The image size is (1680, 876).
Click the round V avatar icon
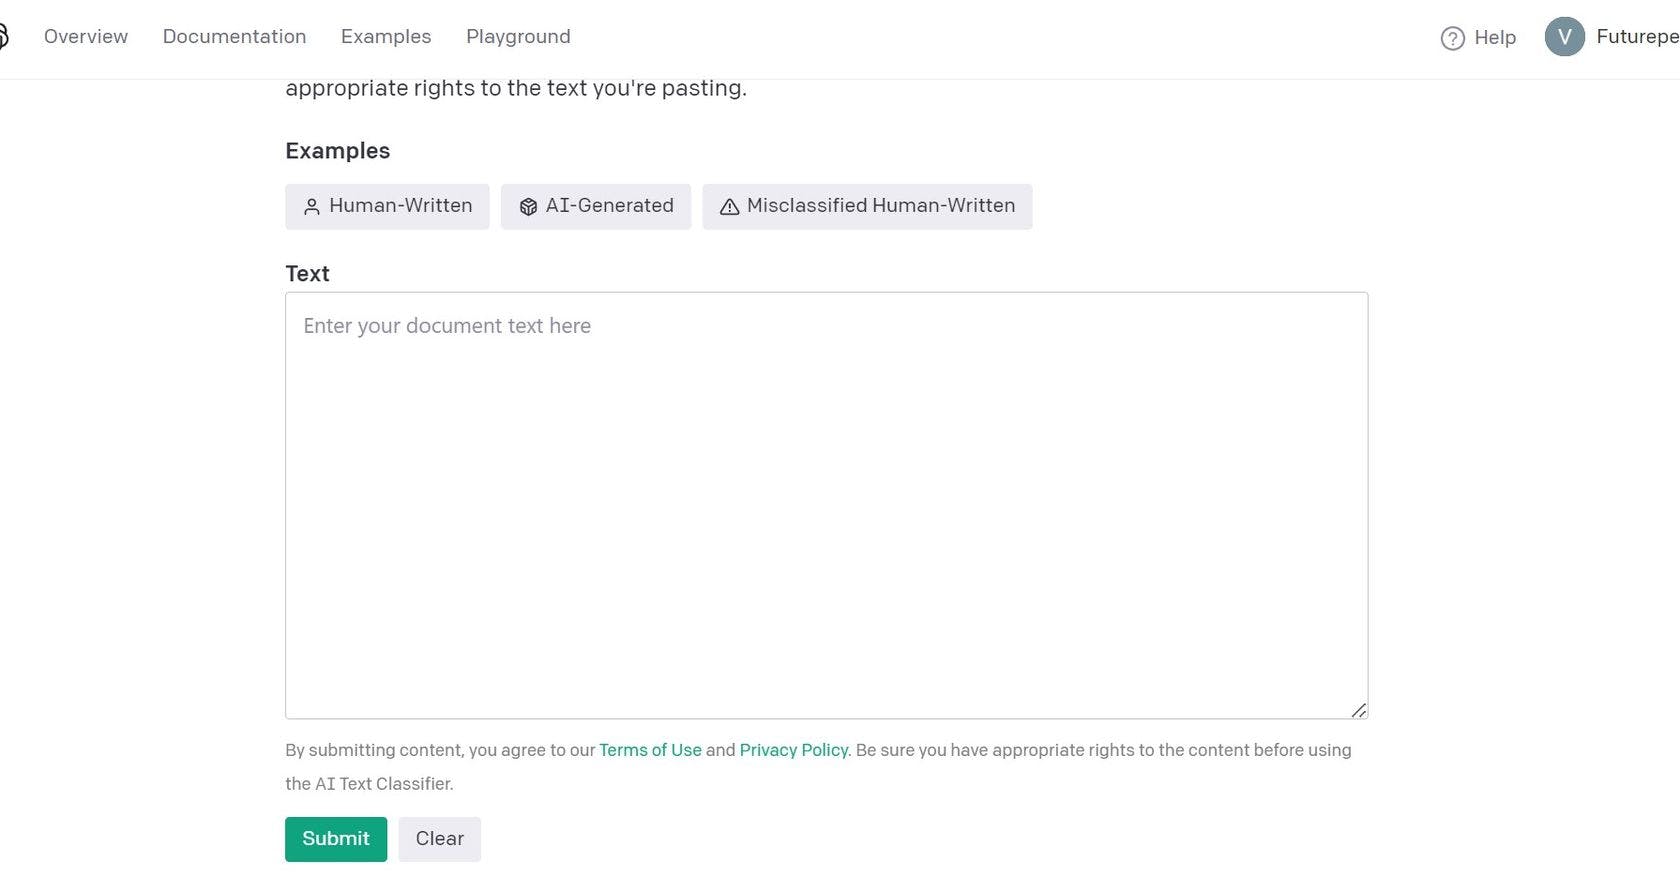click(x=1564, y=37)
